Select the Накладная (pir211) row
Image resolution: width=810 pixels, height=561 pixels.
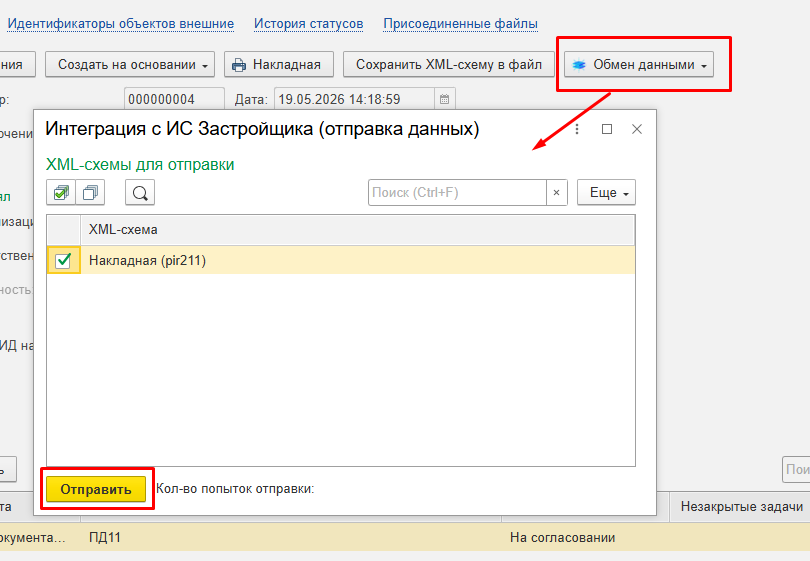pos(341,260)
